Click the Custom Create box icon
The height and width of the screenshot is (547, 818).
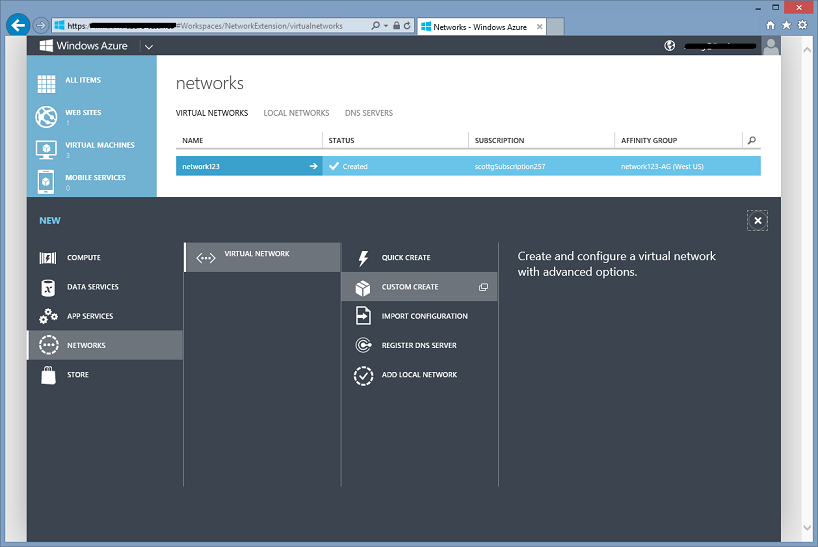coord(363,287)
